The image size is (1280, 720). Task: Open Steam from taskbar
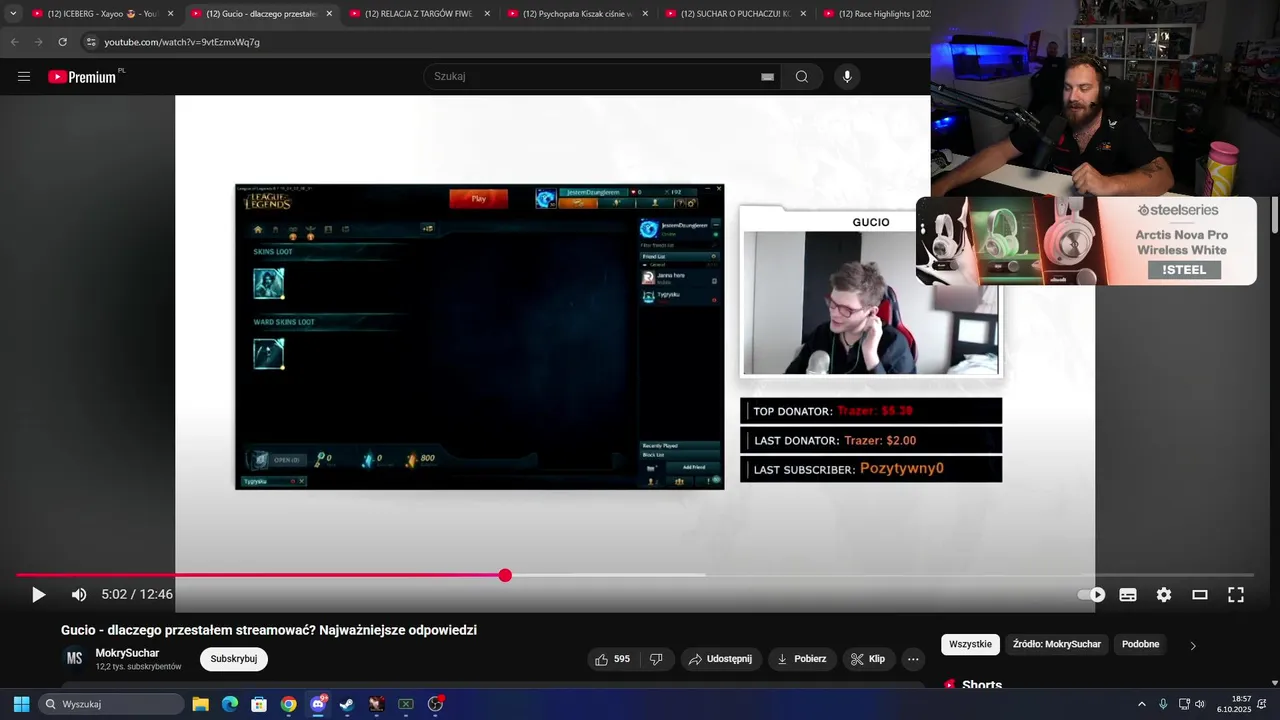347,704
